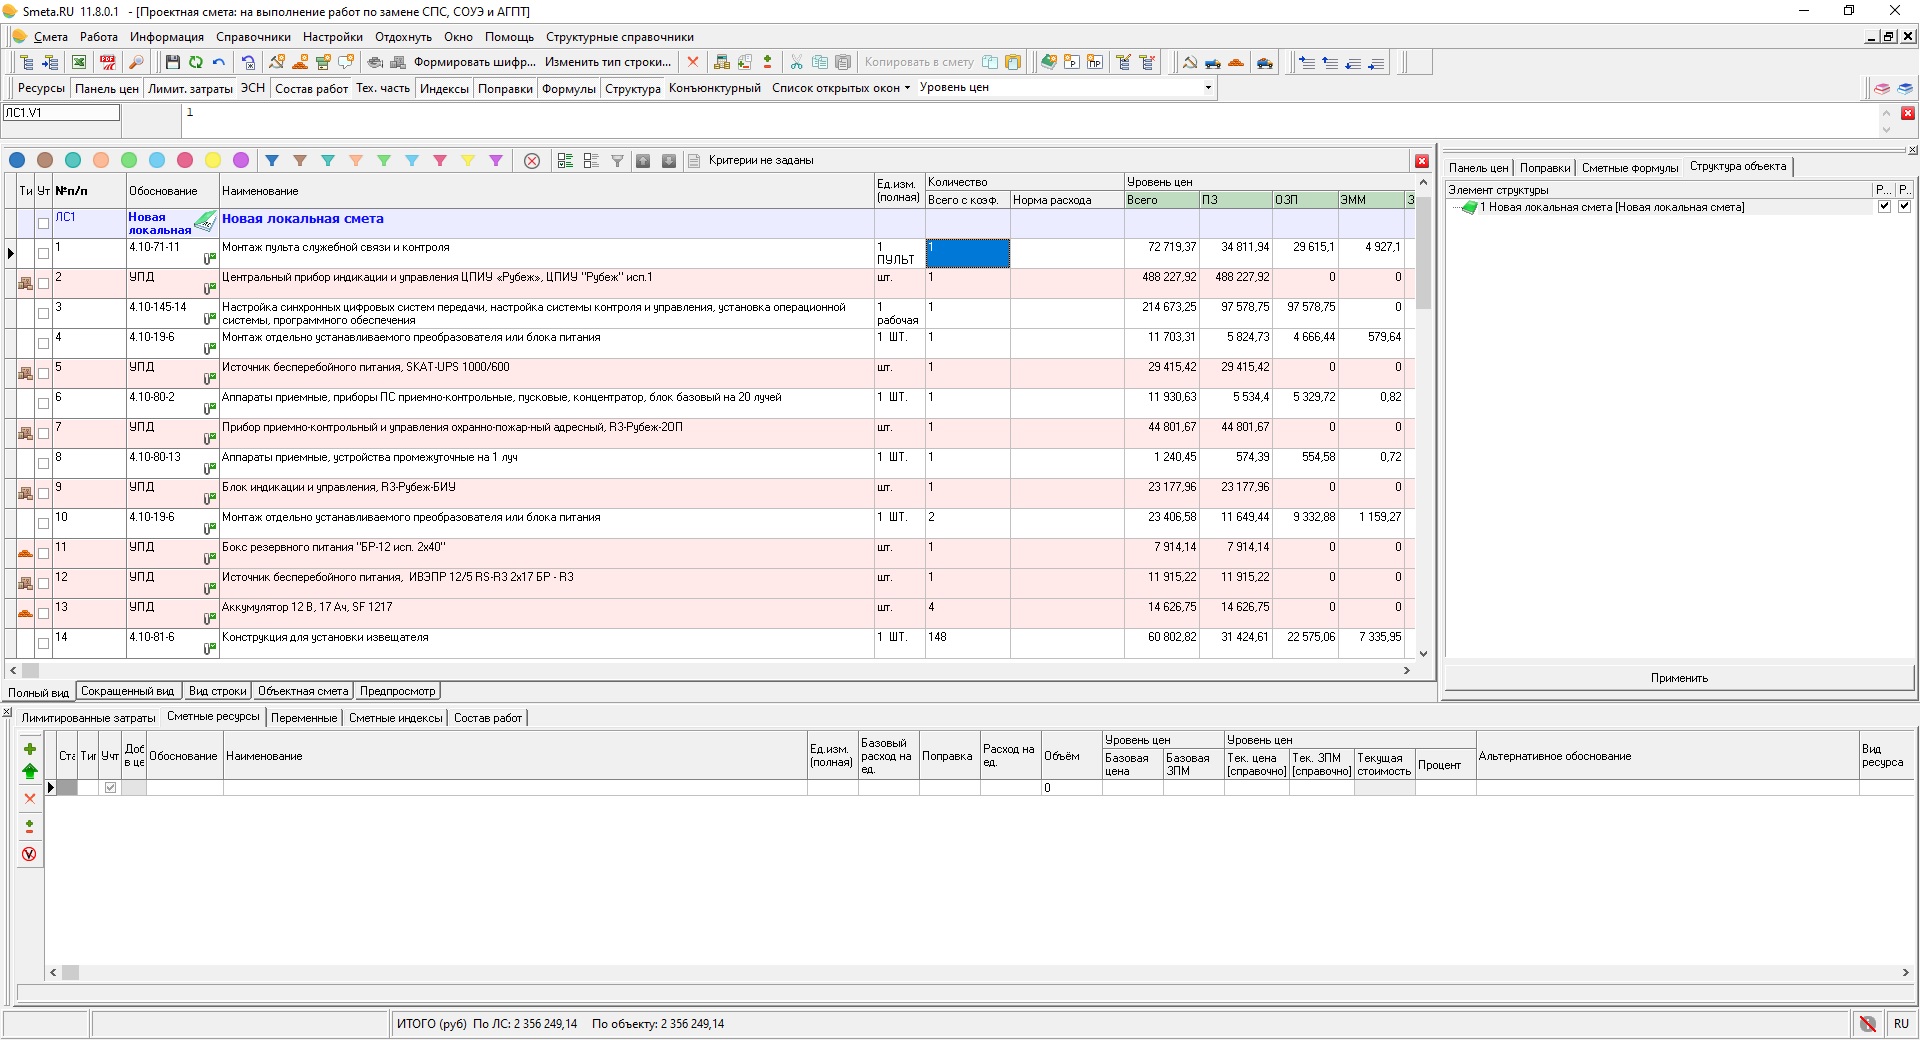Click the red circle clear filter icon
The width and height of the screenshot is (1920, 1040).
point(532,161)
